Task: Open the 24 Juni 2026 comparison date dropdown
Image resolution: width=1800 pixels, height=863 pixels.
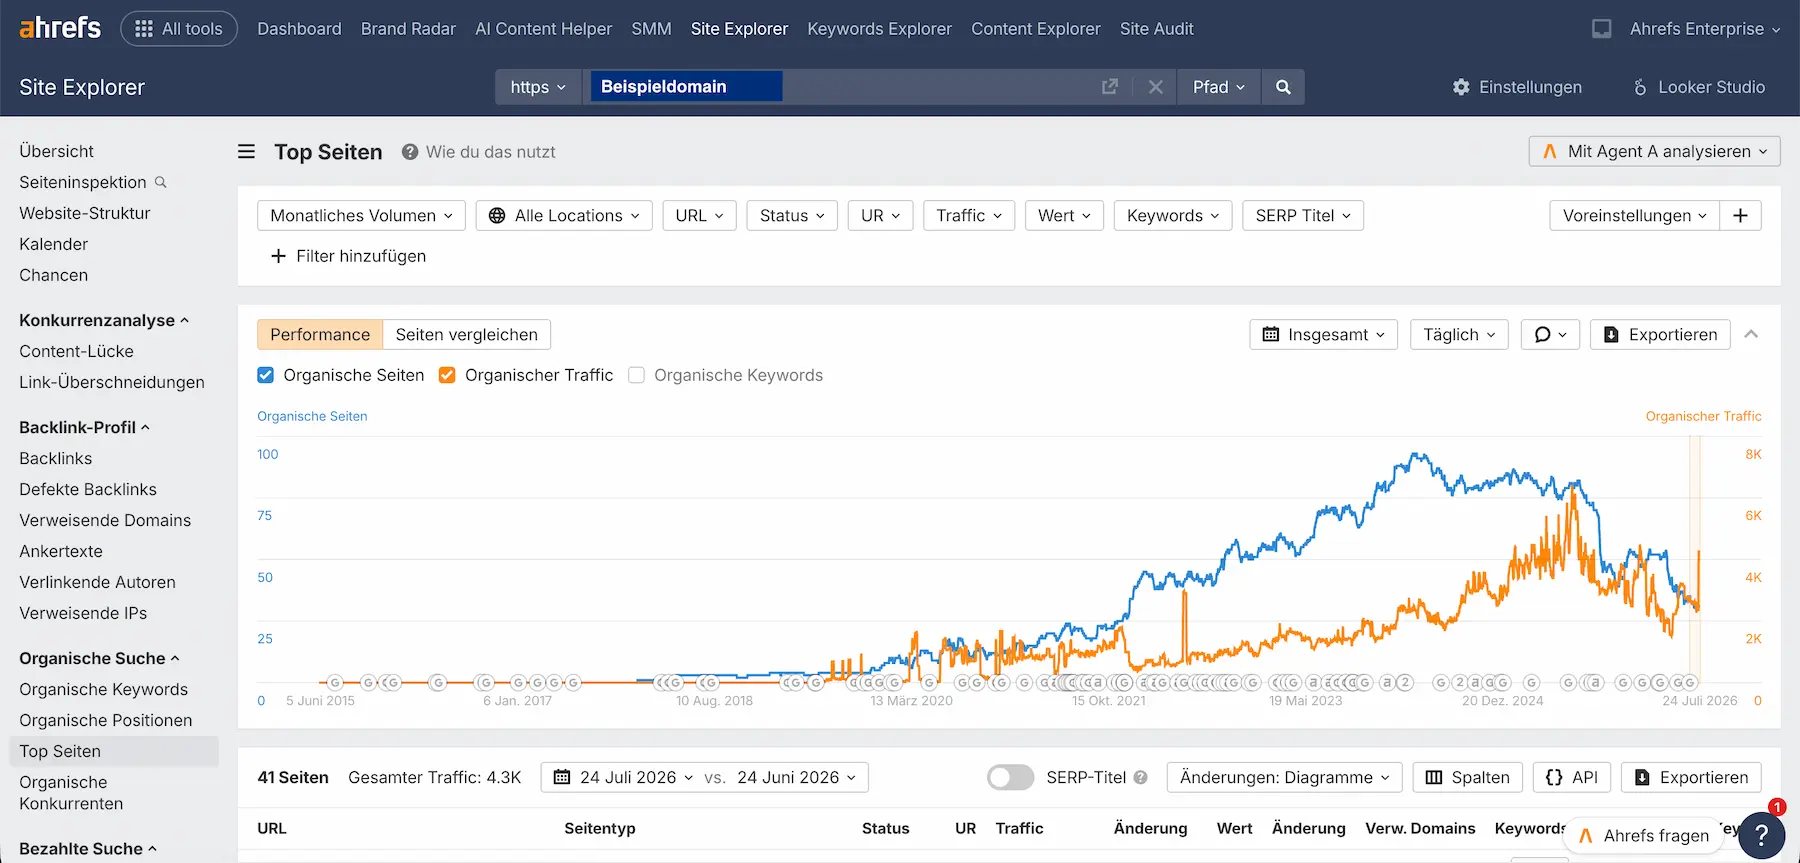Action: (797, 778)
